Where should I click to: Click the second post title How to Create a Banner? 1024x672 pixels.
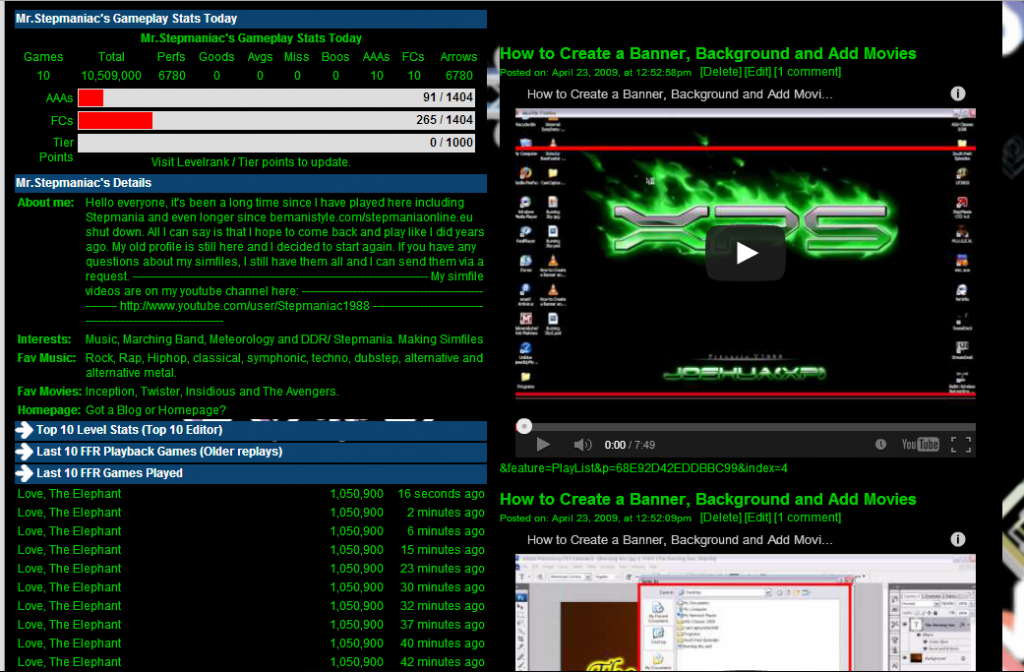708,500
